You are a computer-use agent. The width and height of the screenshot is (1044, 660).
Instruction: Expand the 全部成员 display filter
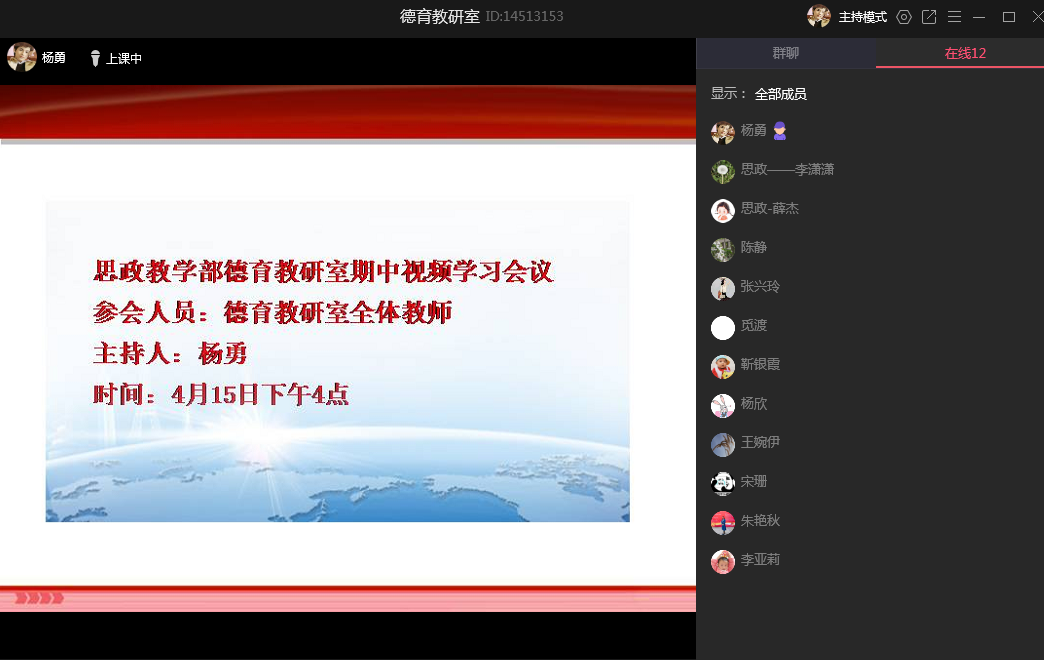click(780, 94)
